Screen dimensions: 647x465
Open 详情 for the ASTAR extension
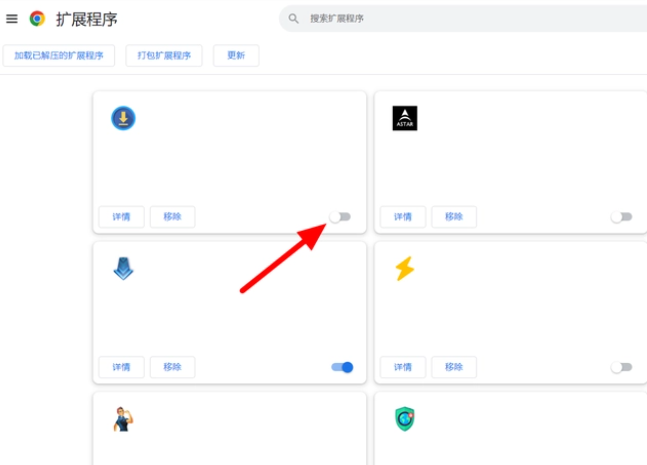tap(403, 217)
